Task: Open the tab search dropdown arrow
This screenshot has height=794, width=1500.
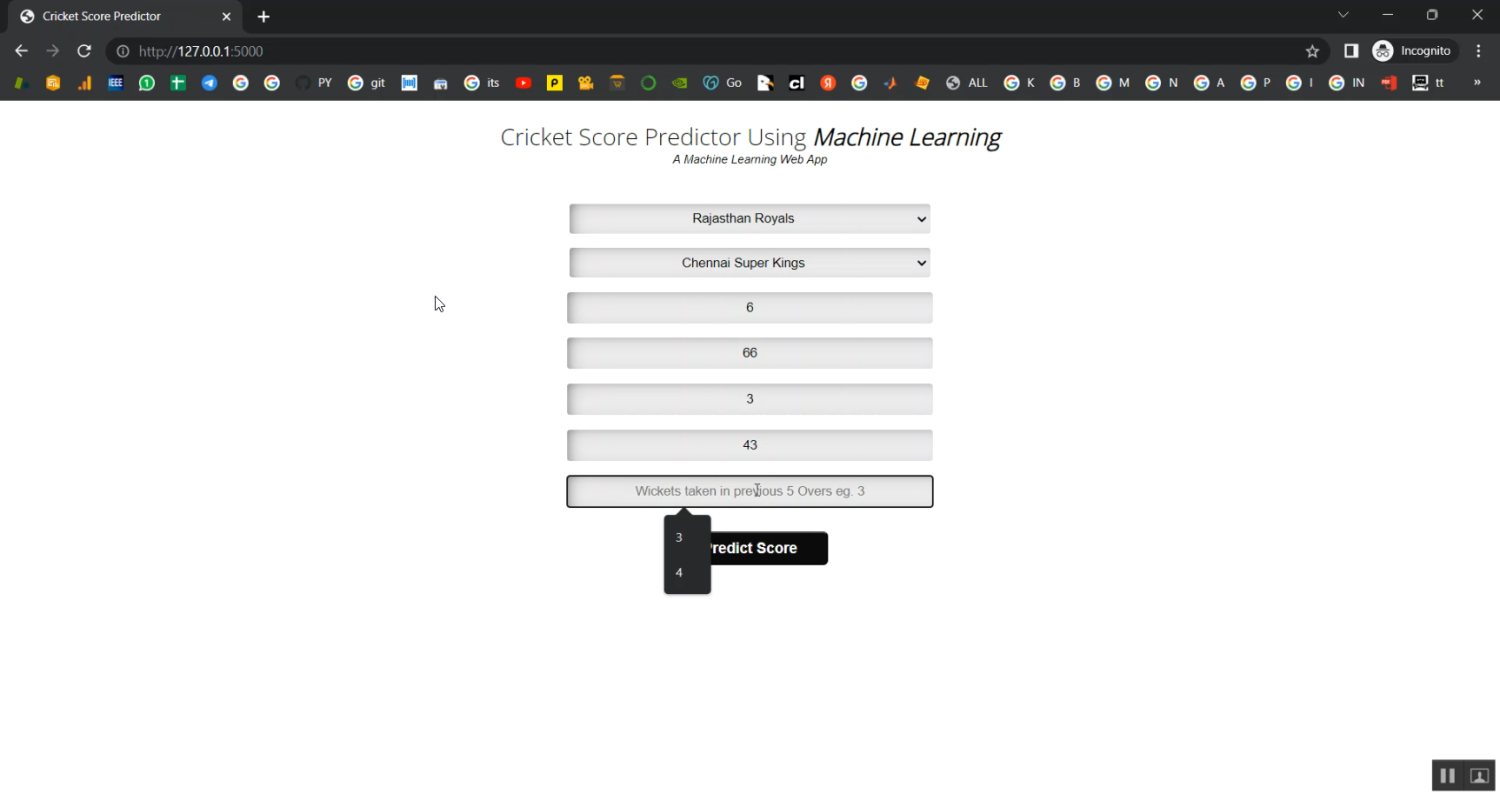Action: [1343, 15]
